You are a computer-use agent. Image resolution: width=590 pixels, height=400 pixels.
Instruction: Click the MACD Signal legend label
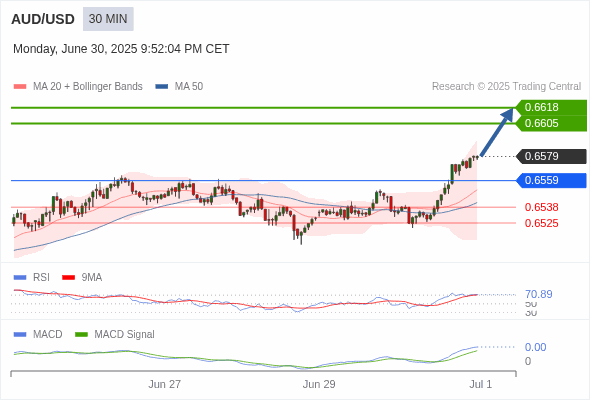(x=125, y=335)
